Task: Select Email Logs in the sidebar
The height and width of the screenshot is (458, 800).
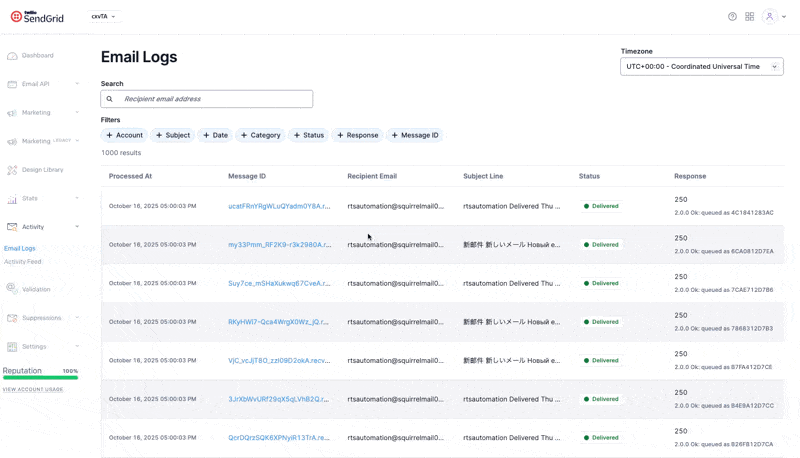Action: point(20,248)
